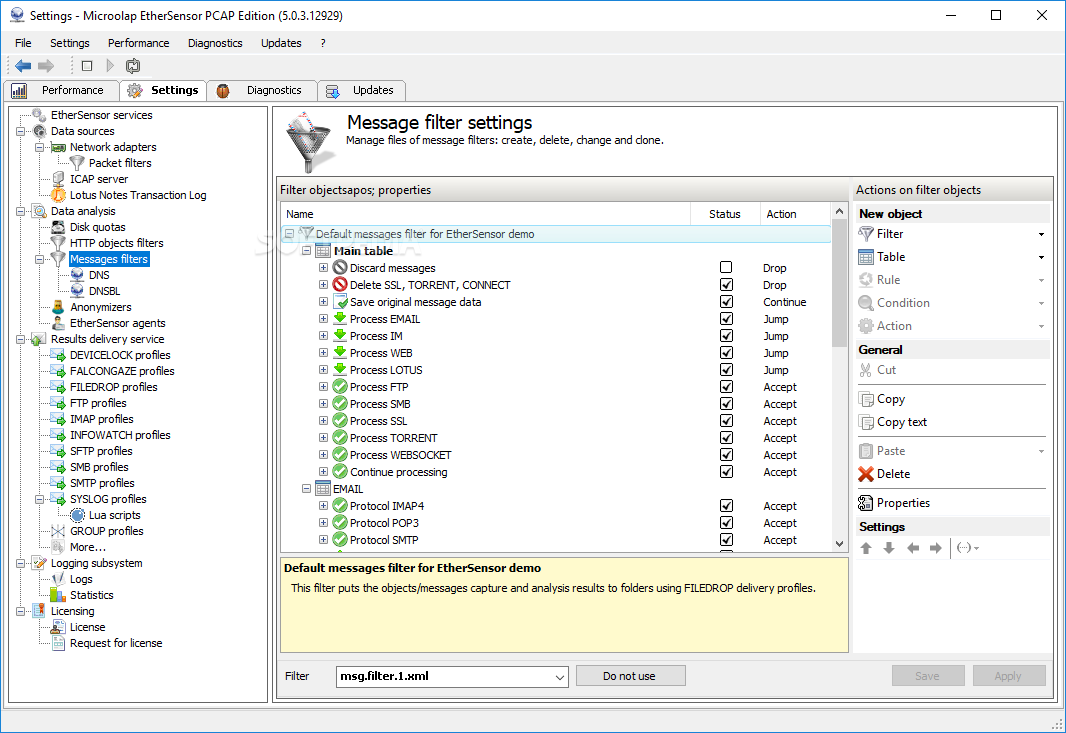Click the Do not use button
This screenshot has height=733, width=1066.
click(x=630, y=676)
